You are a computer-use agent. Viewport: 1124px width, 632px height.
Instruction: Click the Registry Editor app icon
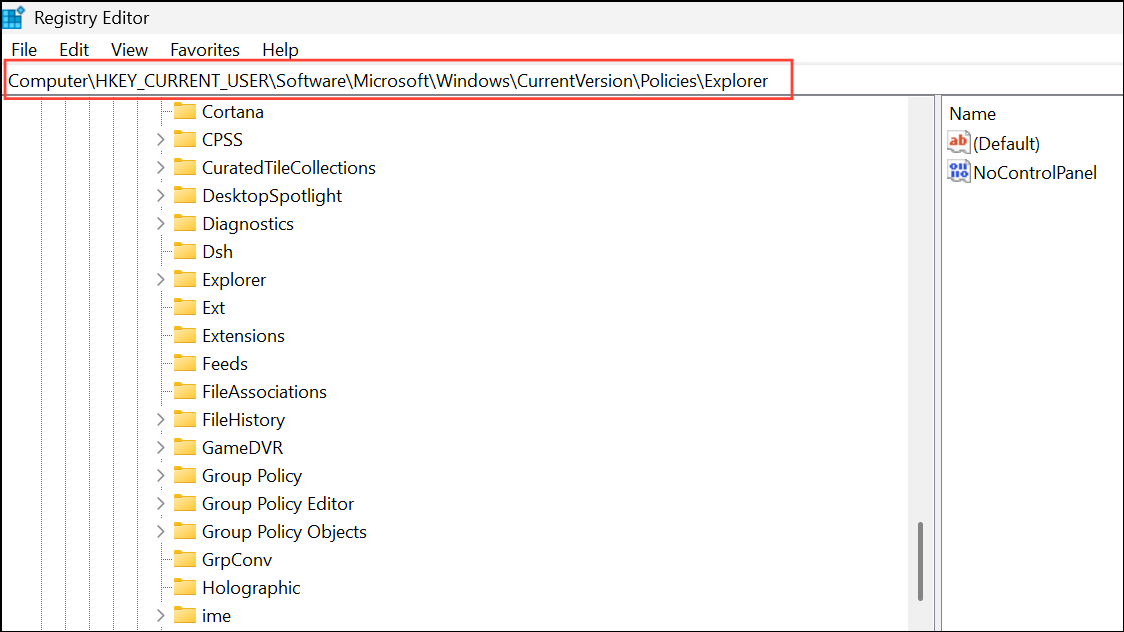[14, 16]
